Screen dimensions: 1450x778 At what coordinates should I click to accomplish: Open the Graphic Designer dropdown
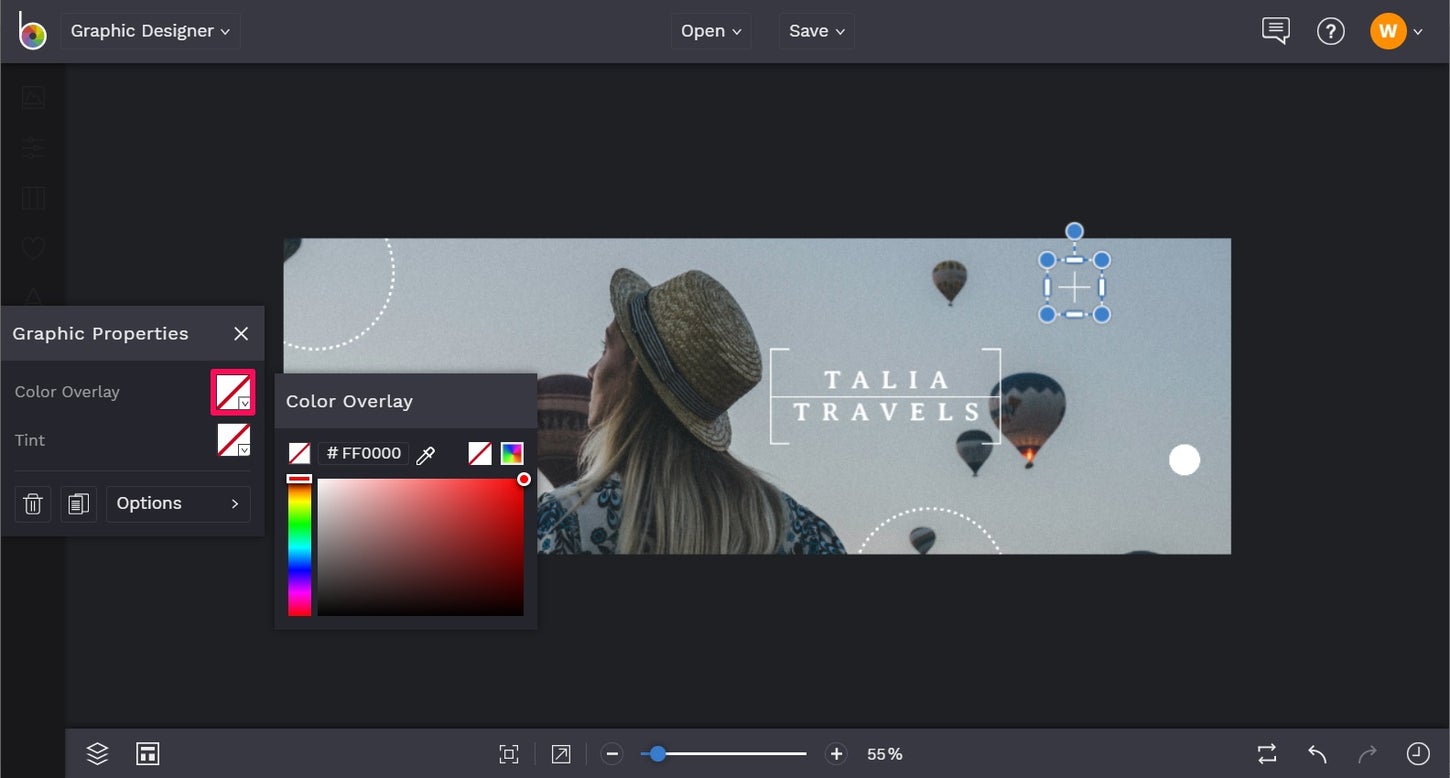tap(150, 31)
